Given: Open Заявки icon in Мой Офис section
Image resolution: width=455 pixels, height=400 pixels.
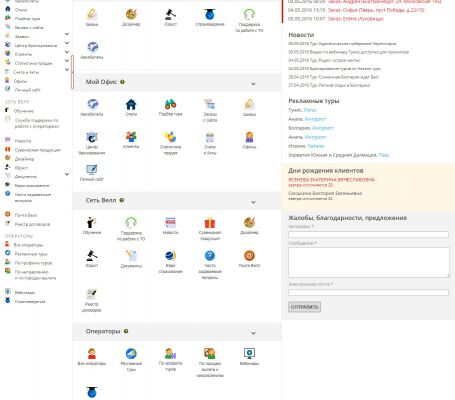Looking at the screenshot, I should 249,104.
